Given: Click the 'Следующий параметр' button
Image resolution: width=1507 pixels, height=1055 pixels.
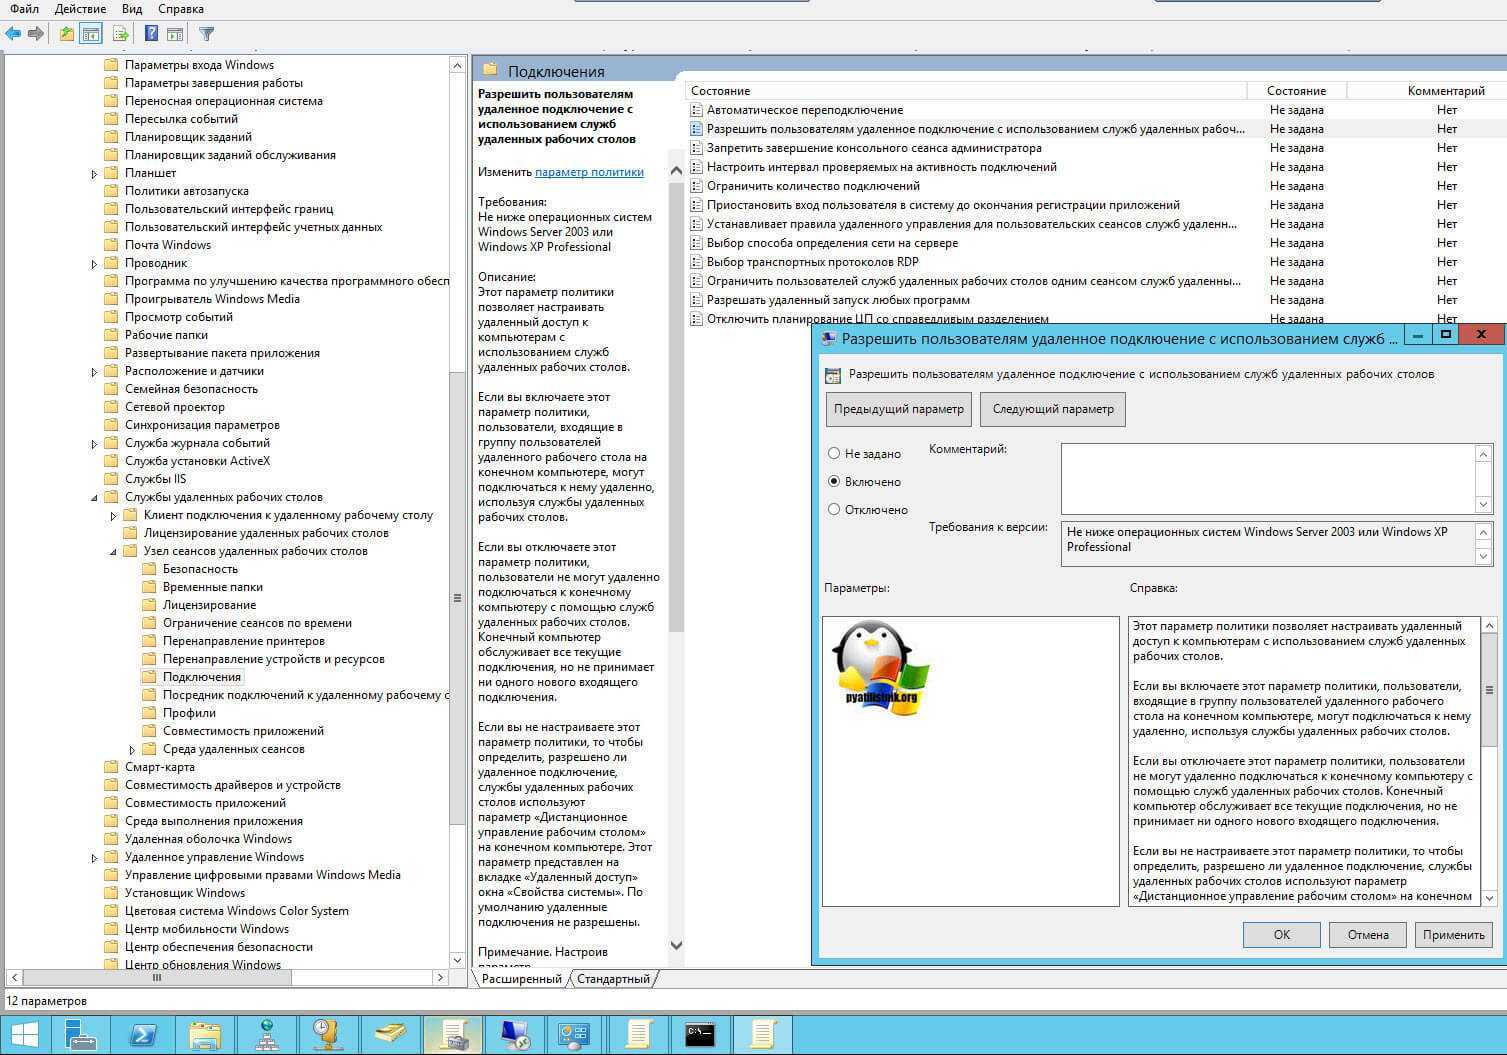Looking at the screenshot, I should [1052, 409].
